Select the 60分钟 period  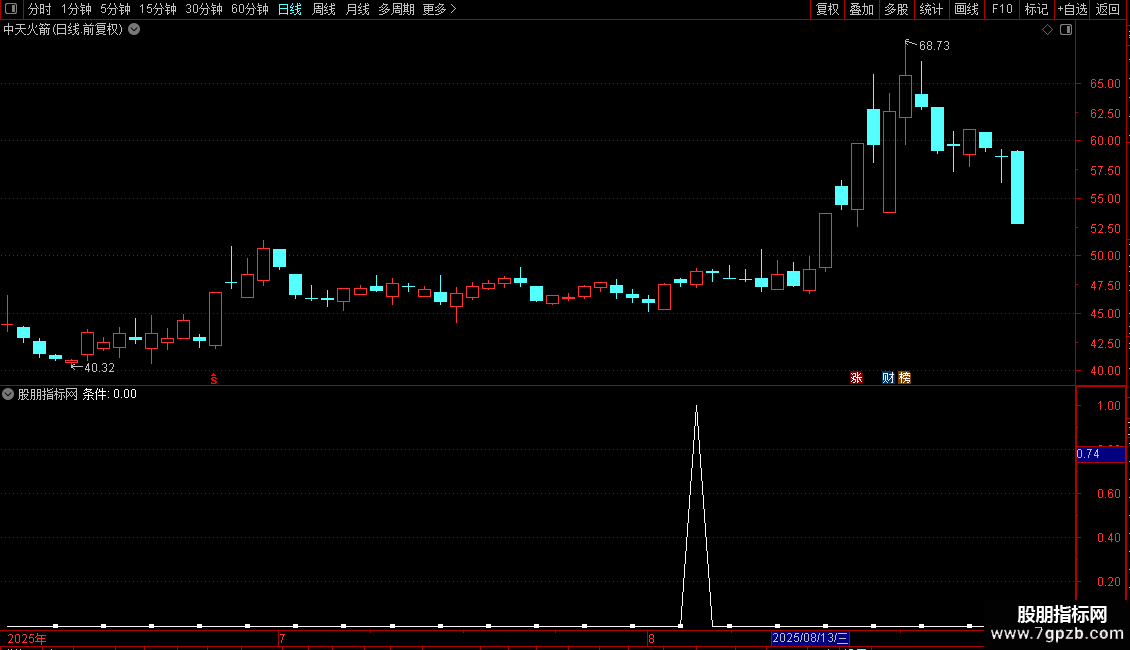tap(249, 9)
